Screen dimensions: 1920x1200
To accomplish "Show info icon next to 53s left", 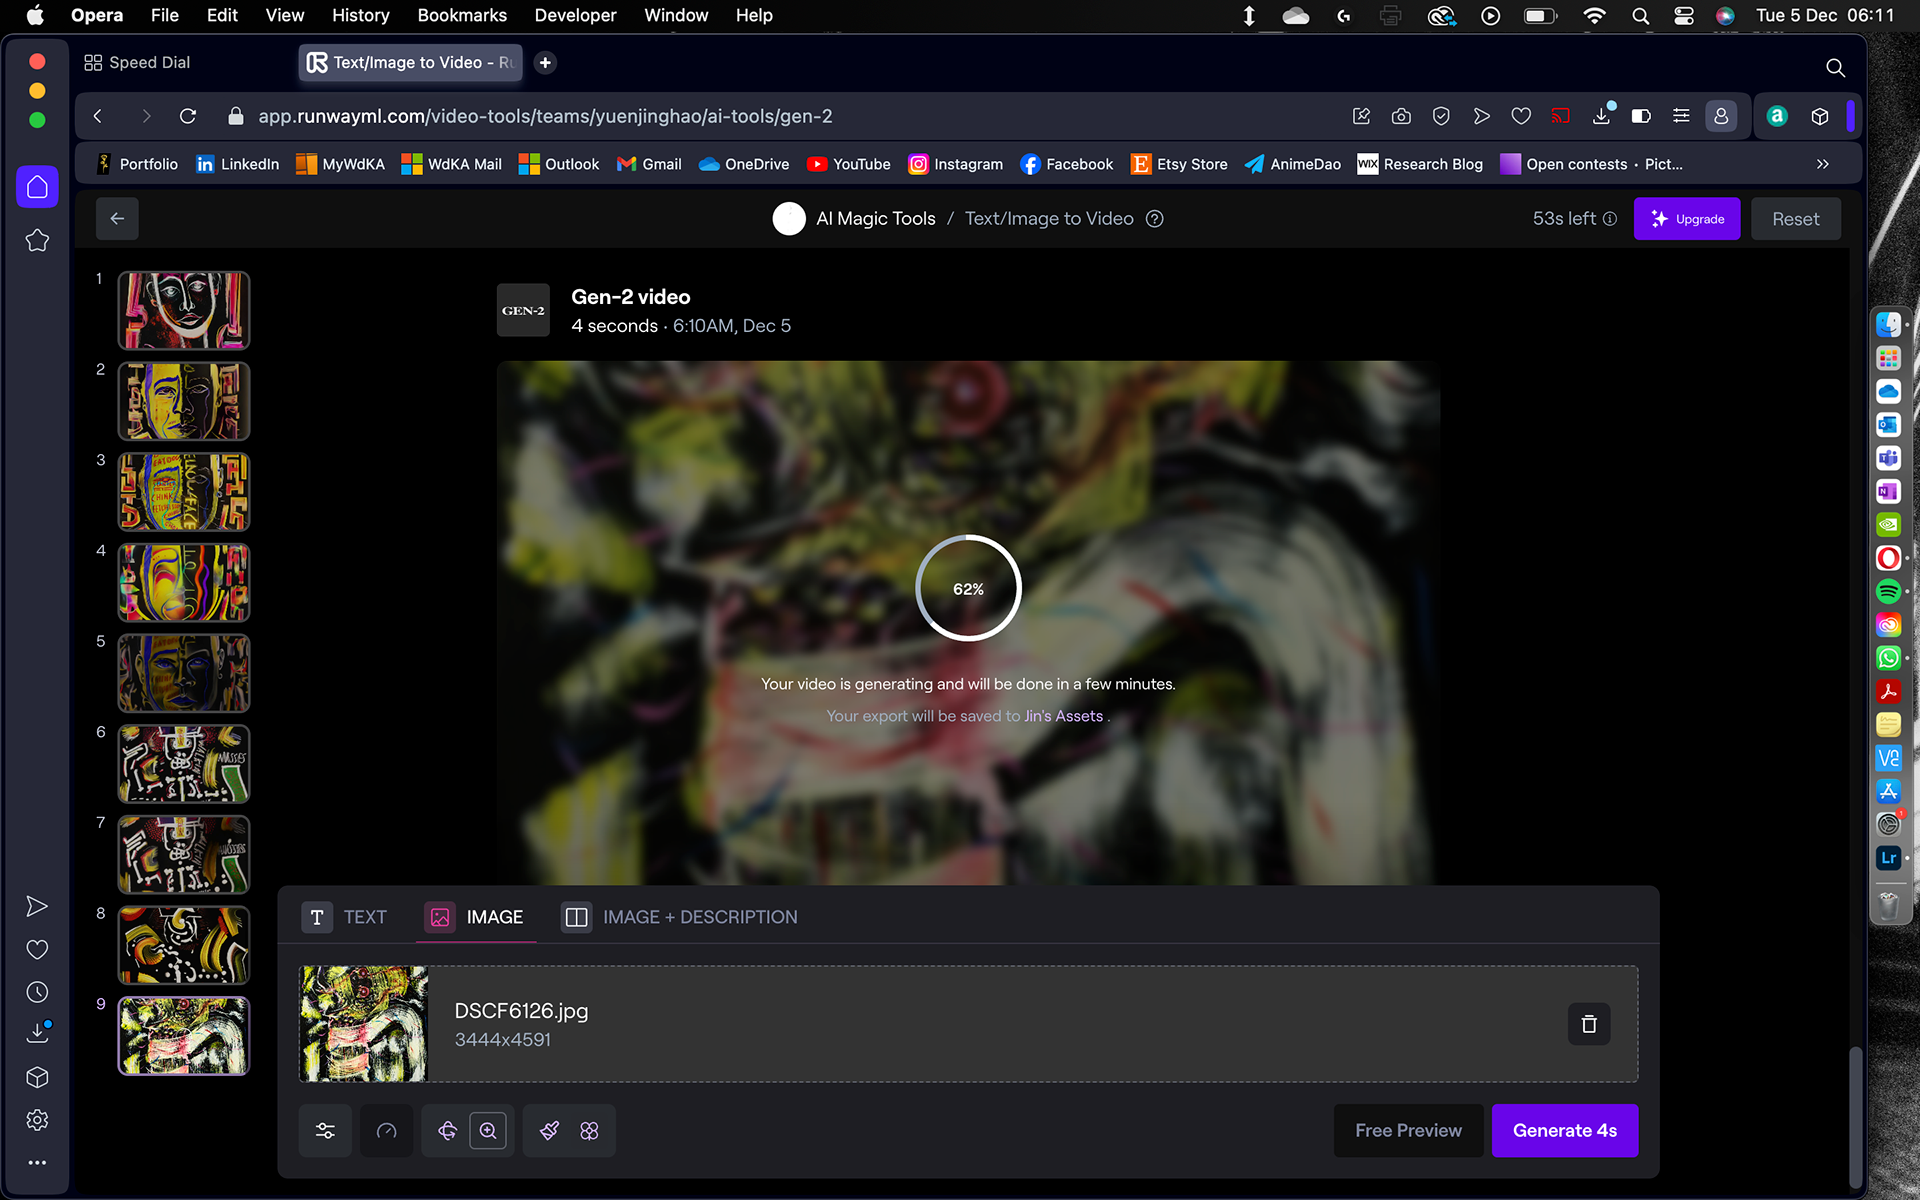I will click(x=1610, y=219).
